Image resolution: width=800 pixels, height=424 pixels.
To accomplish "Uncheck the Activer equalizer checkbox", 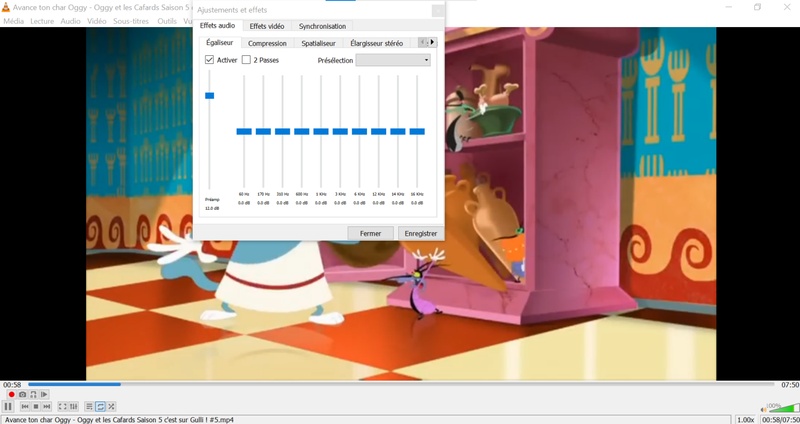I will tap(209, 60).
